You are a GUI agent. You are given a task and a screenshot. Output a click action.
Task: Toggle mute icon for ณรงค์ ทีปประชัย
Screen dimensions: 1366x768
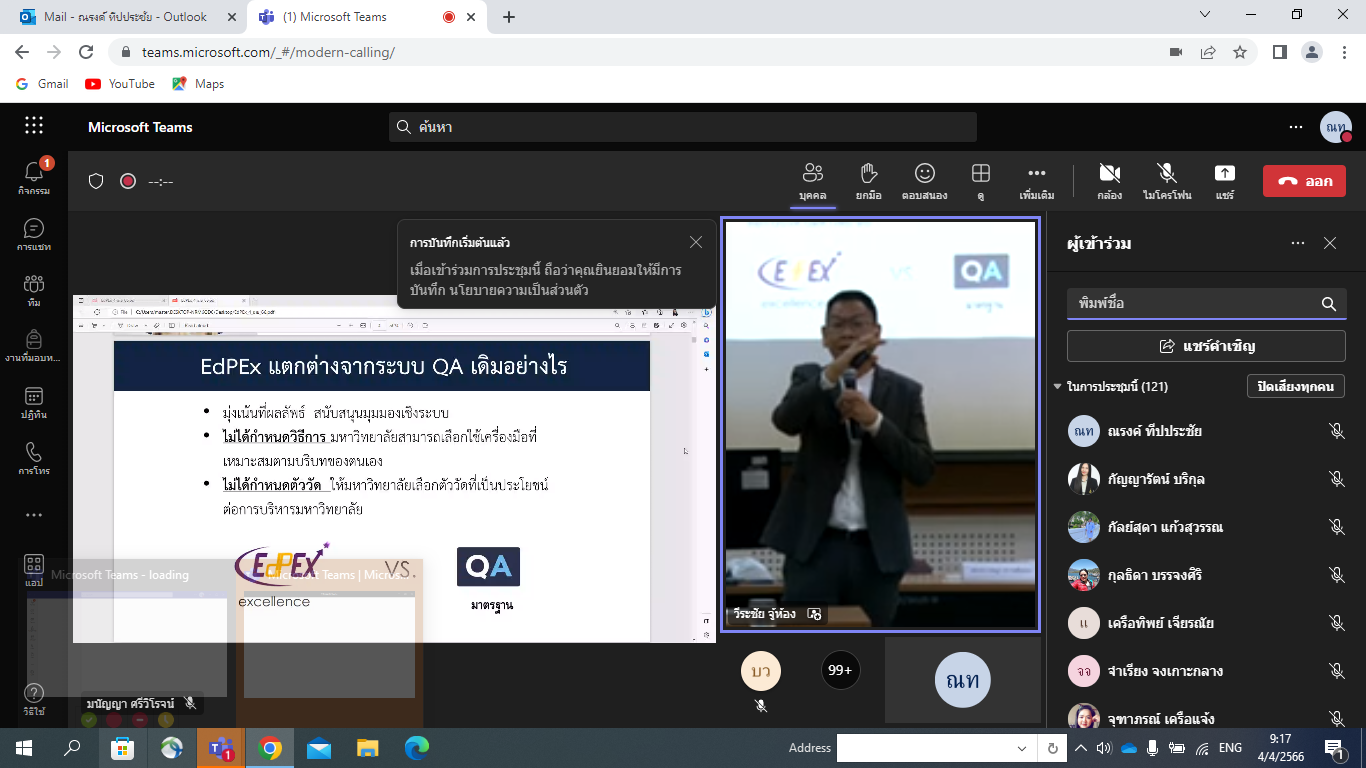point(1337,431)
